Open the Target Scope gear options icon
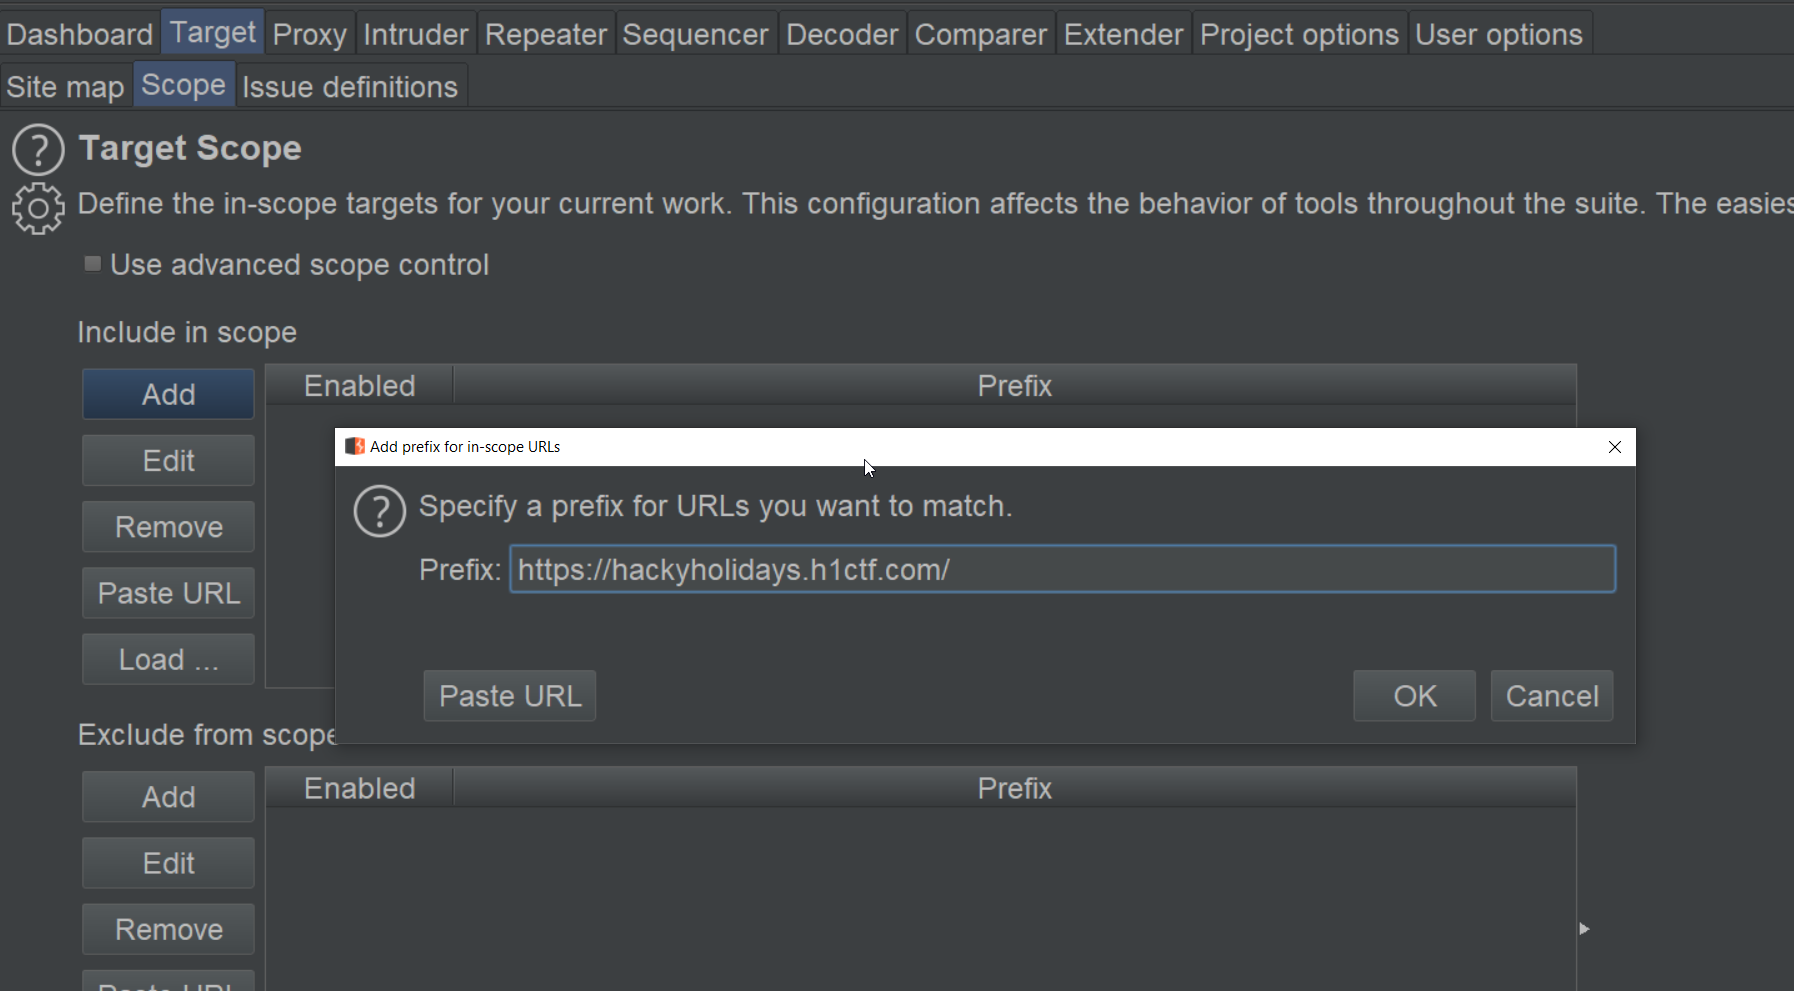 coord(38,208)
